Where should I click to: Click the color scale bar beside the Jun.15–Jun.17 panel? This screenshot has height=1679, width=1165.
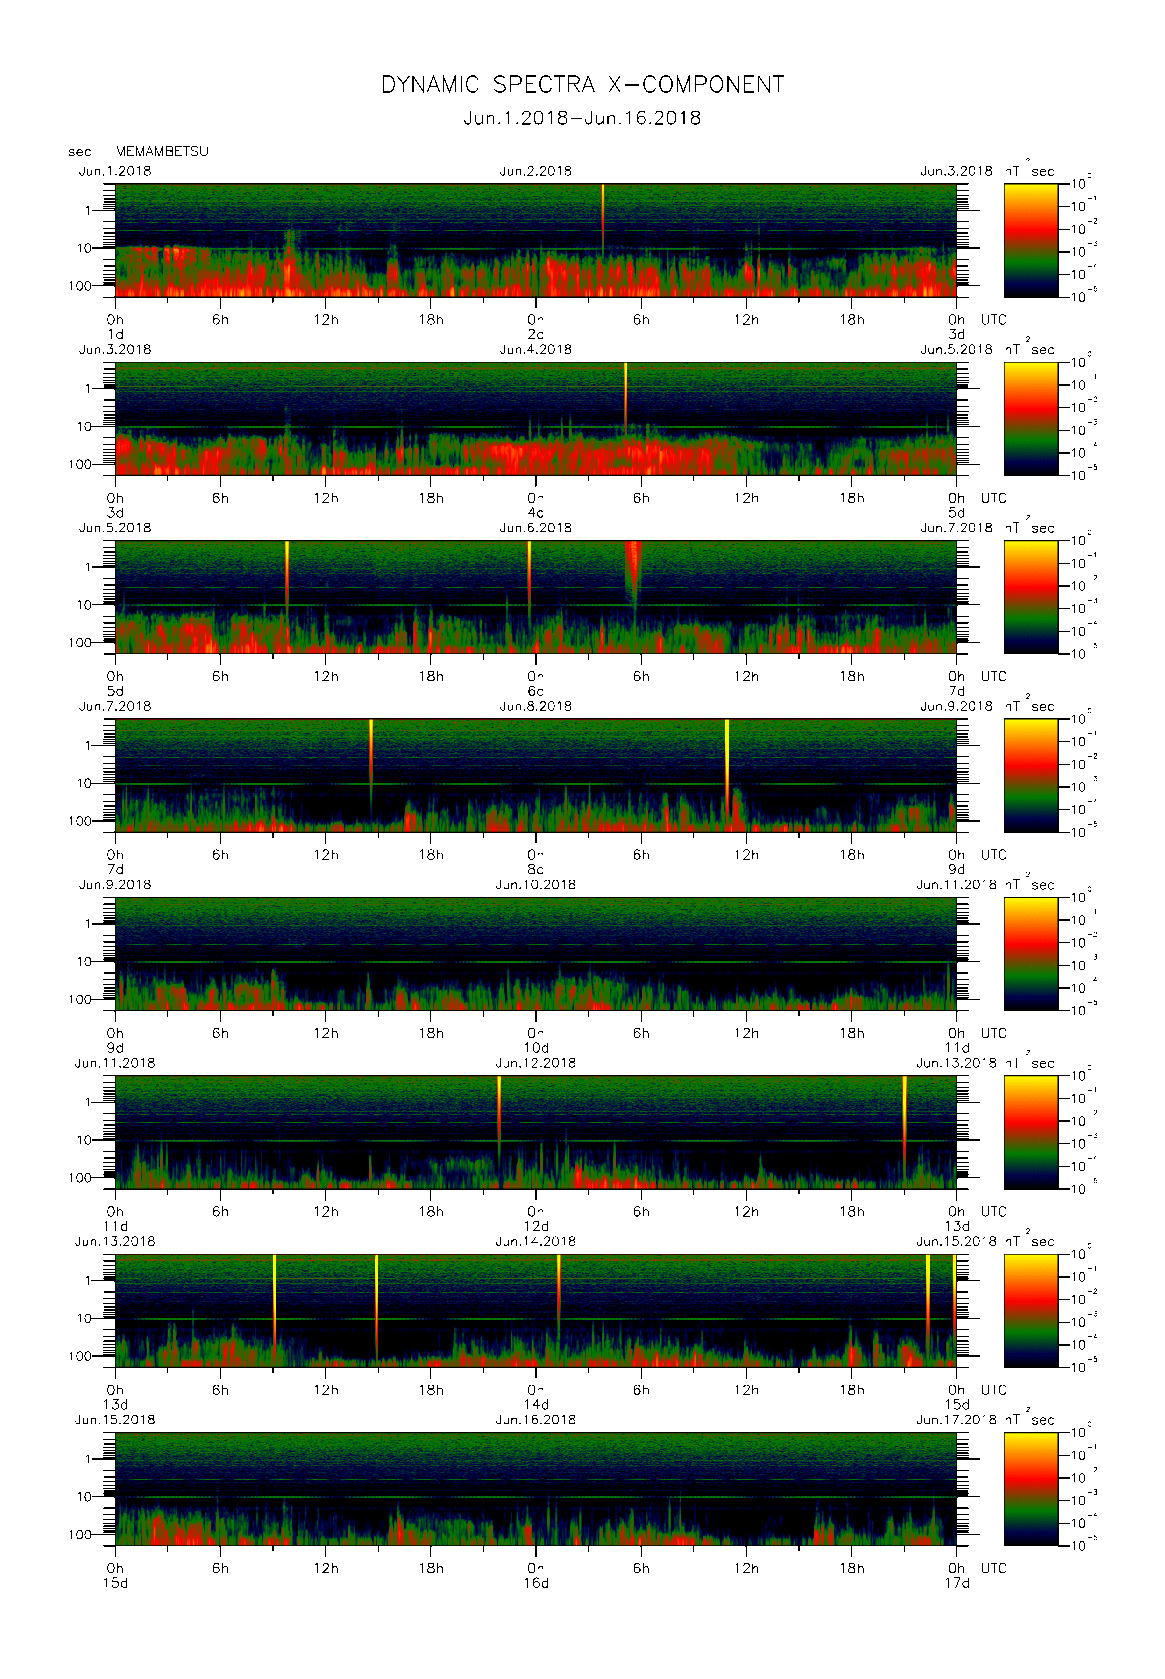pyautogui.click(x=1031, y=1489)
